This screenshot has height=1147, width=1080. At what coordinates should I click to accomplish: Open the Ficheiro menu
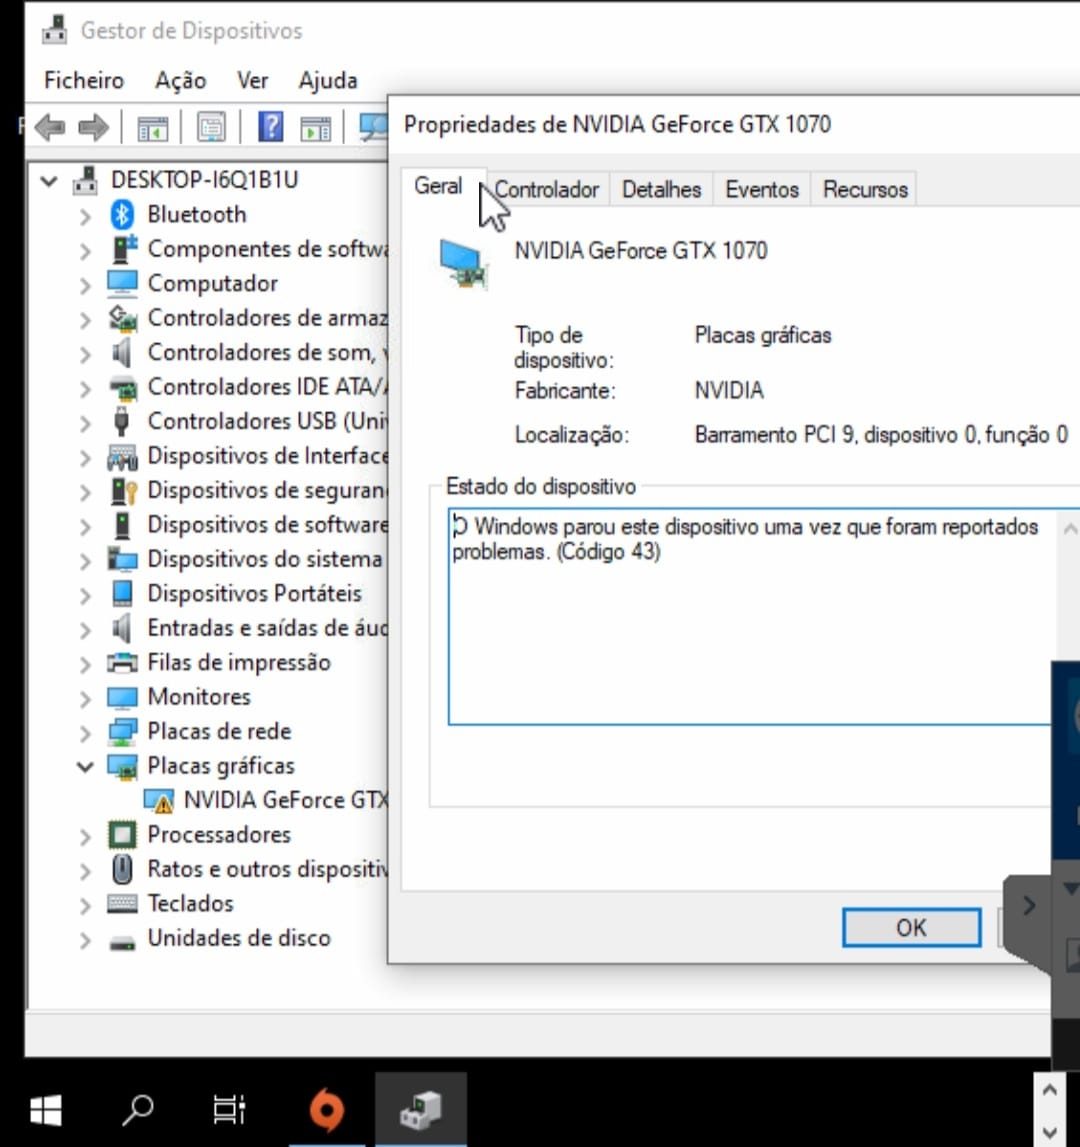coord(84,80)
